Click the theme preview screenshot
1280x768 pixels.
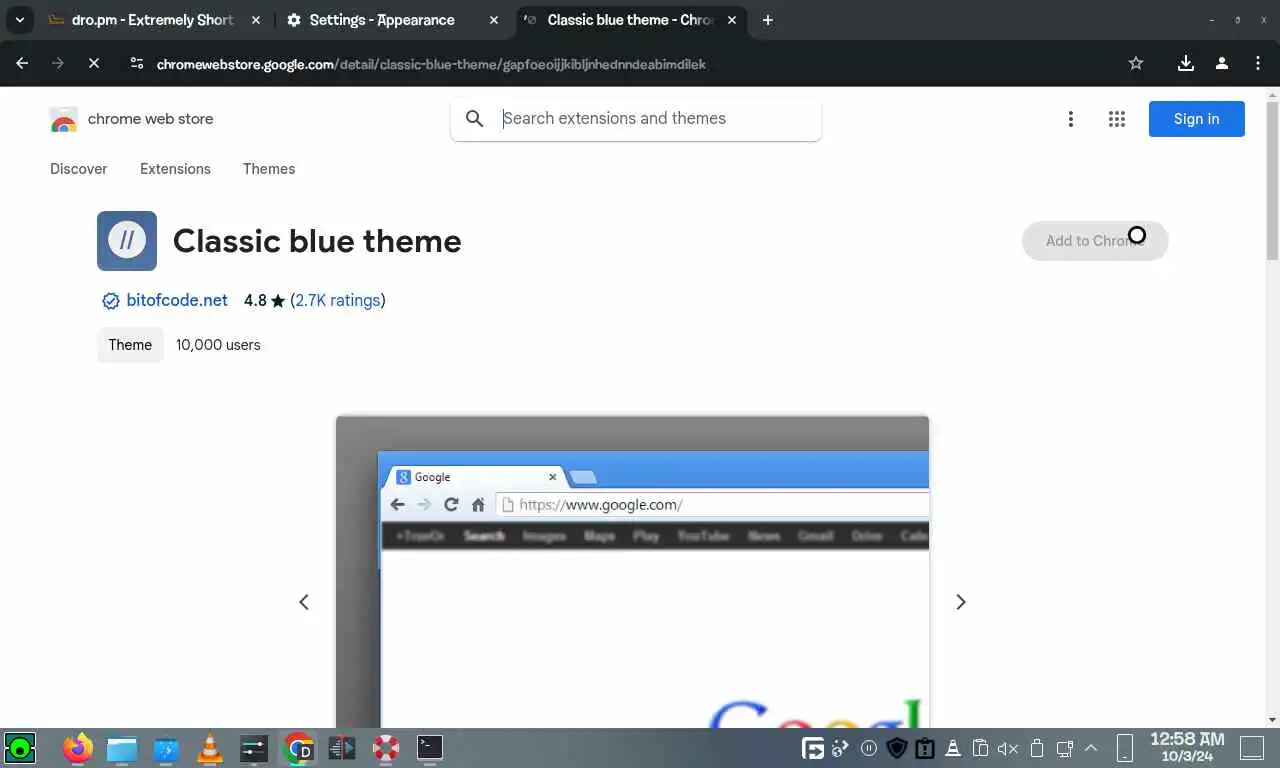(632, 571)
